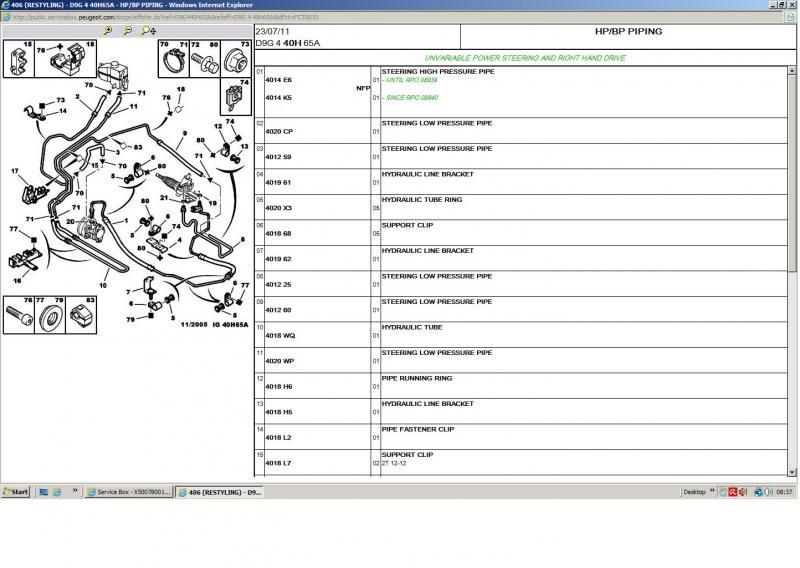The image size is (800, 568).
Task: Expand the Desktop toolbar chevron
Action: pos(712,490)
